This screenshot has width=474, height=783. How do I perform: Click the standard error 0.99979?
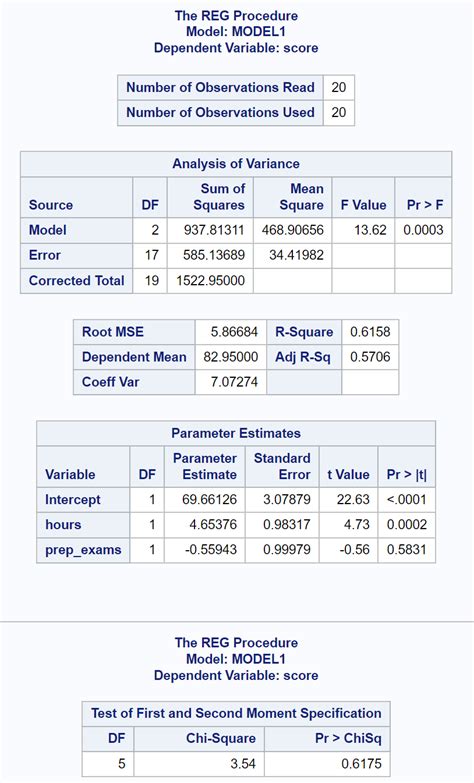pos(287,550)
